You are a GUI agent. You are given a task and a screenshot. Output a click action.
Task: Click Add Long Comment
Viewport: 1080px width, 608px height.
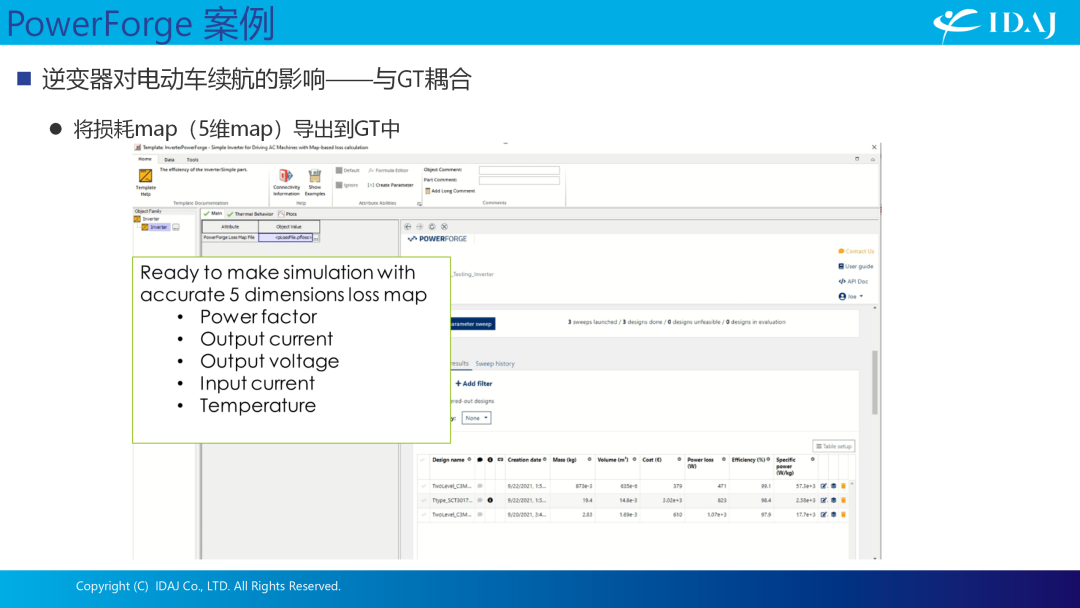(x=450, y=191)
